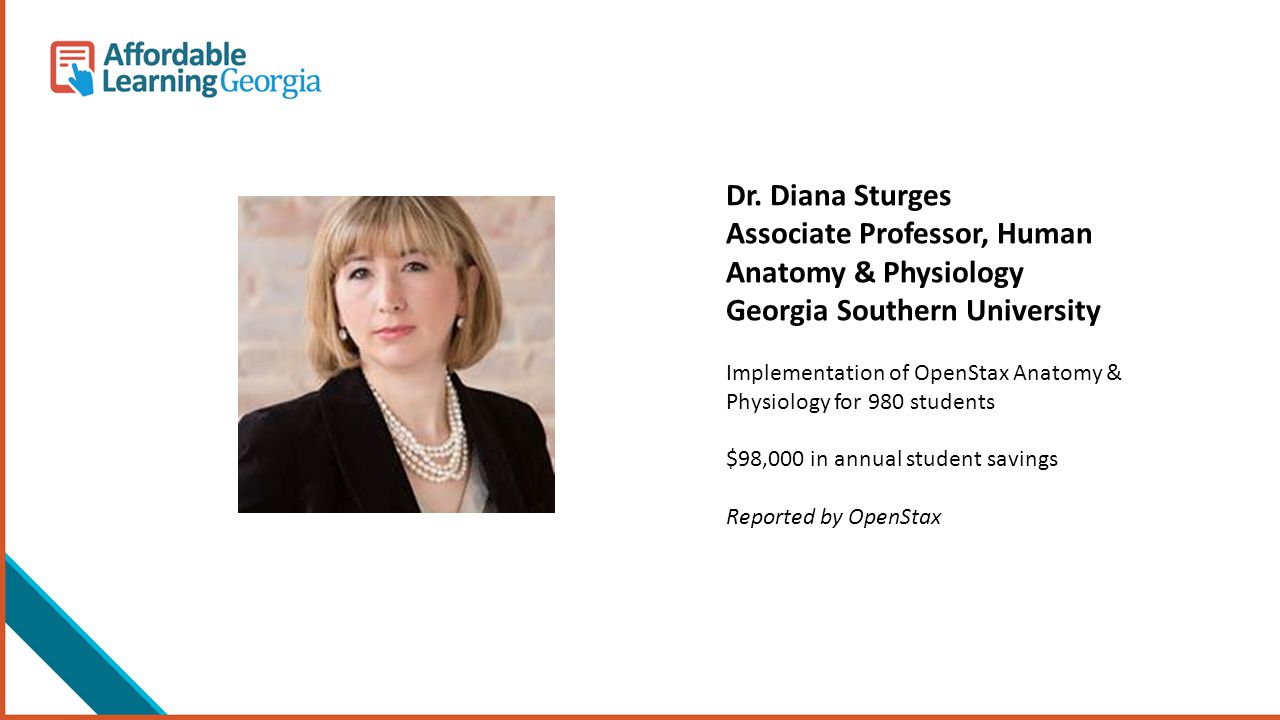
Task: Select 'Georgia Southern University' text
Action: (x=913, y=311)
